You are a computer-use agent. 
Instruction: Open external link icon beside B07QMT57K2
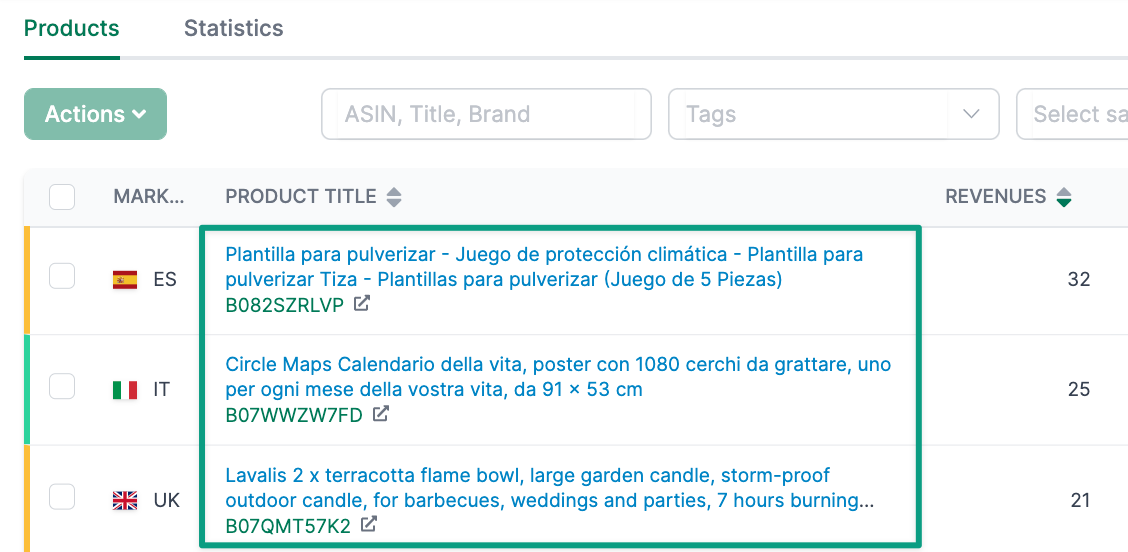tap(369, 524)
